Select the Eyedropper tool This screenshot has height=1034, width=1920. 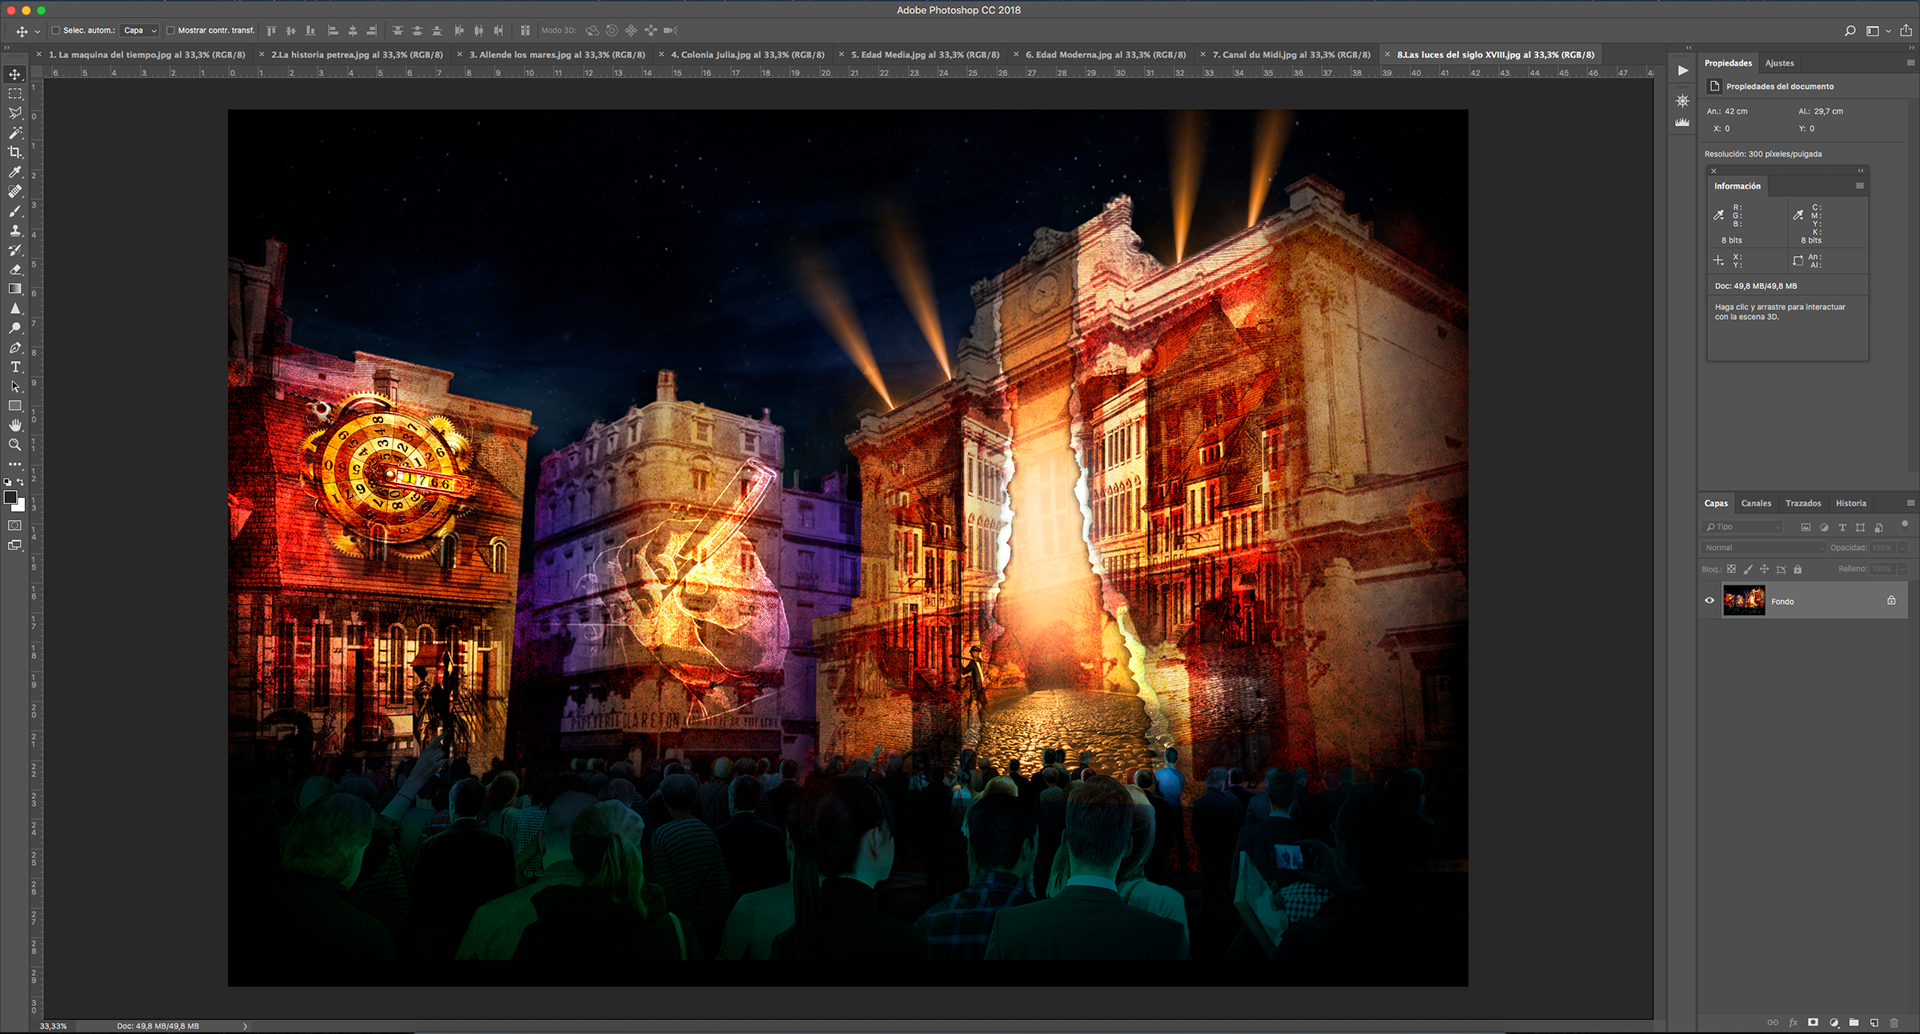(15, 172)
